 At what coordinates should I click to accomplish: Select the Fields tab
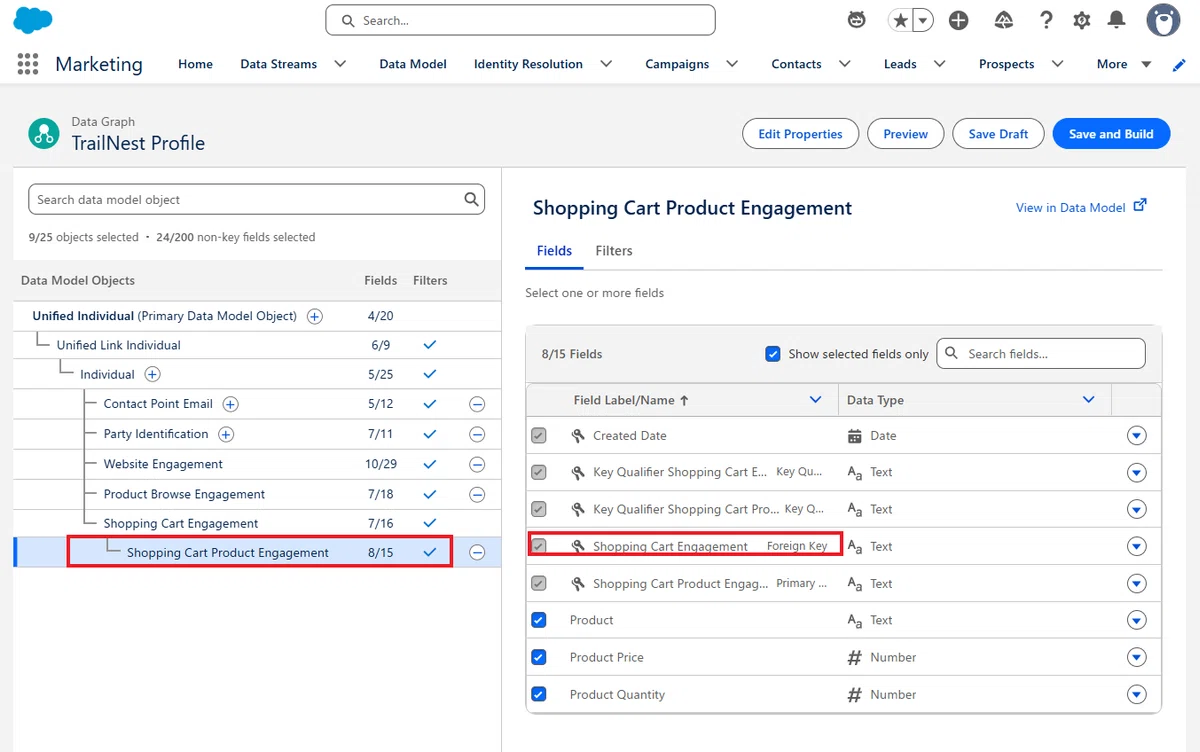(x=554, y=251)
